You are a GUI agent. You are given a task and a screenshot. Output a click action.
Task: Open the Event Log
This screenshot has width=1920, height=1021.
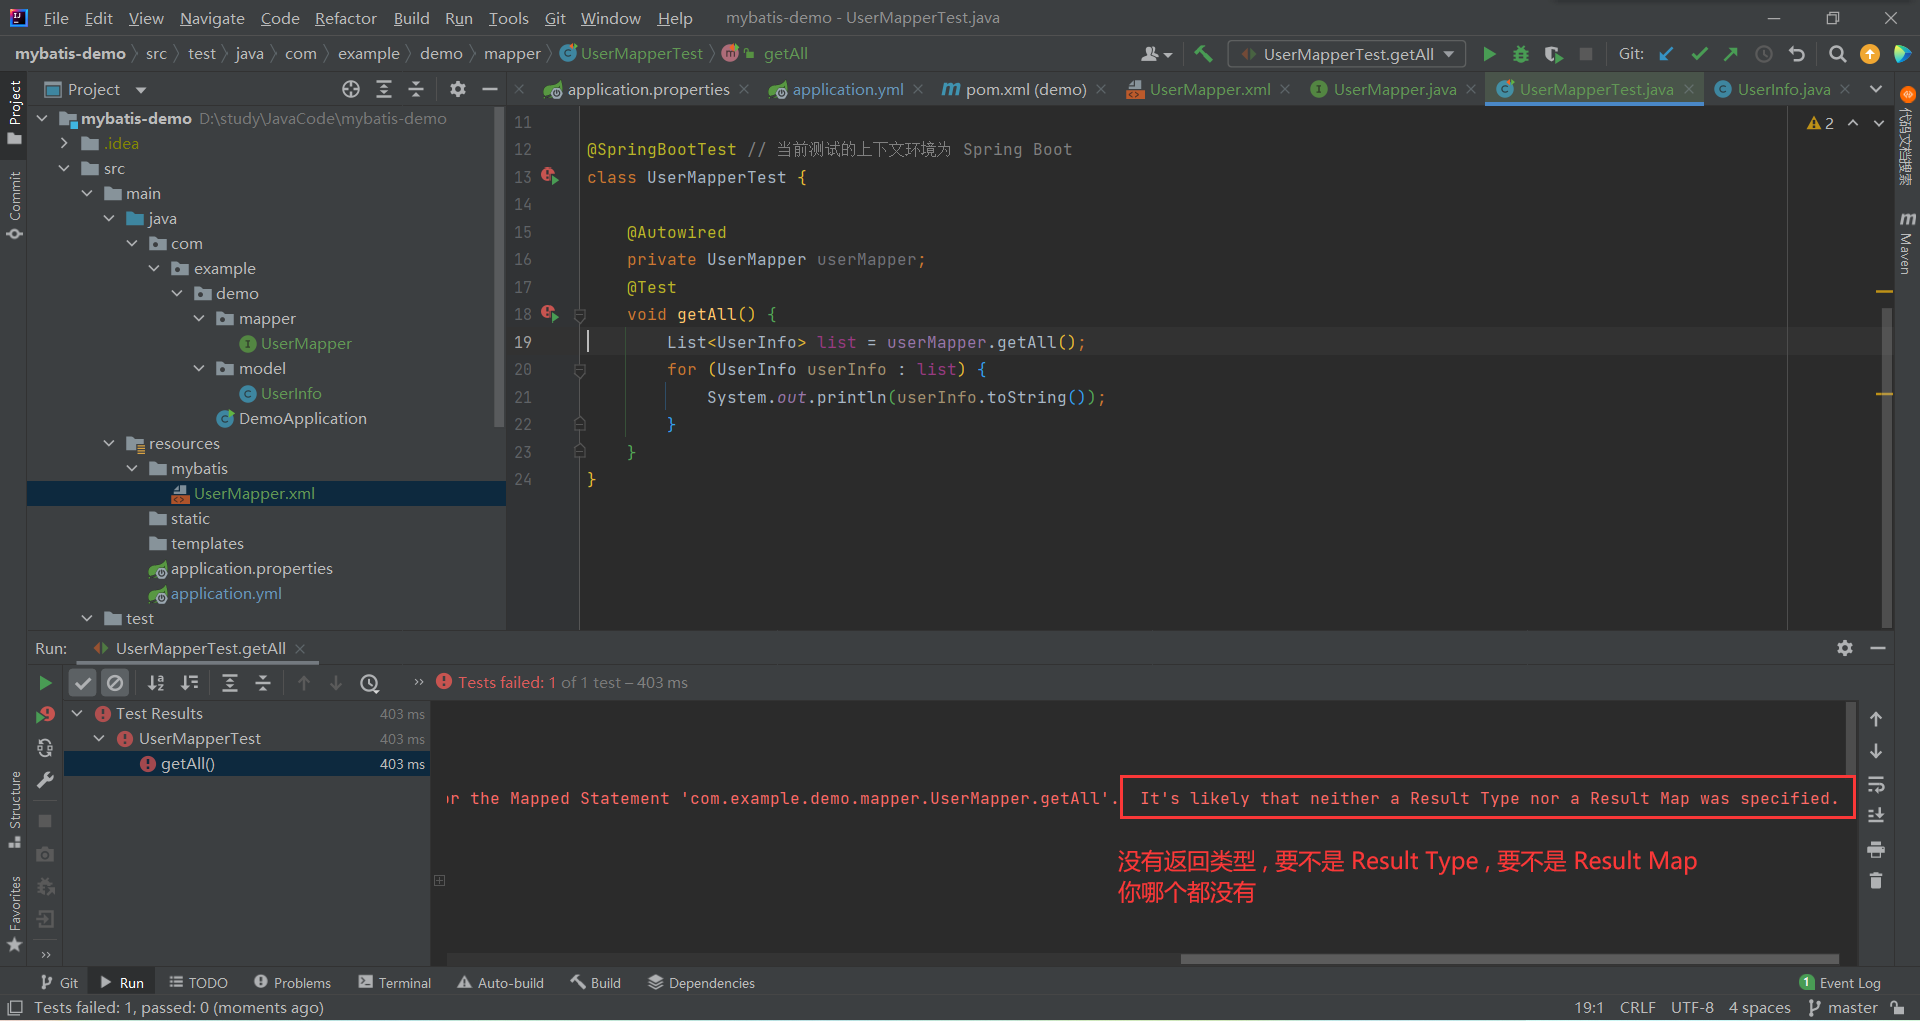coord(1840,983)
